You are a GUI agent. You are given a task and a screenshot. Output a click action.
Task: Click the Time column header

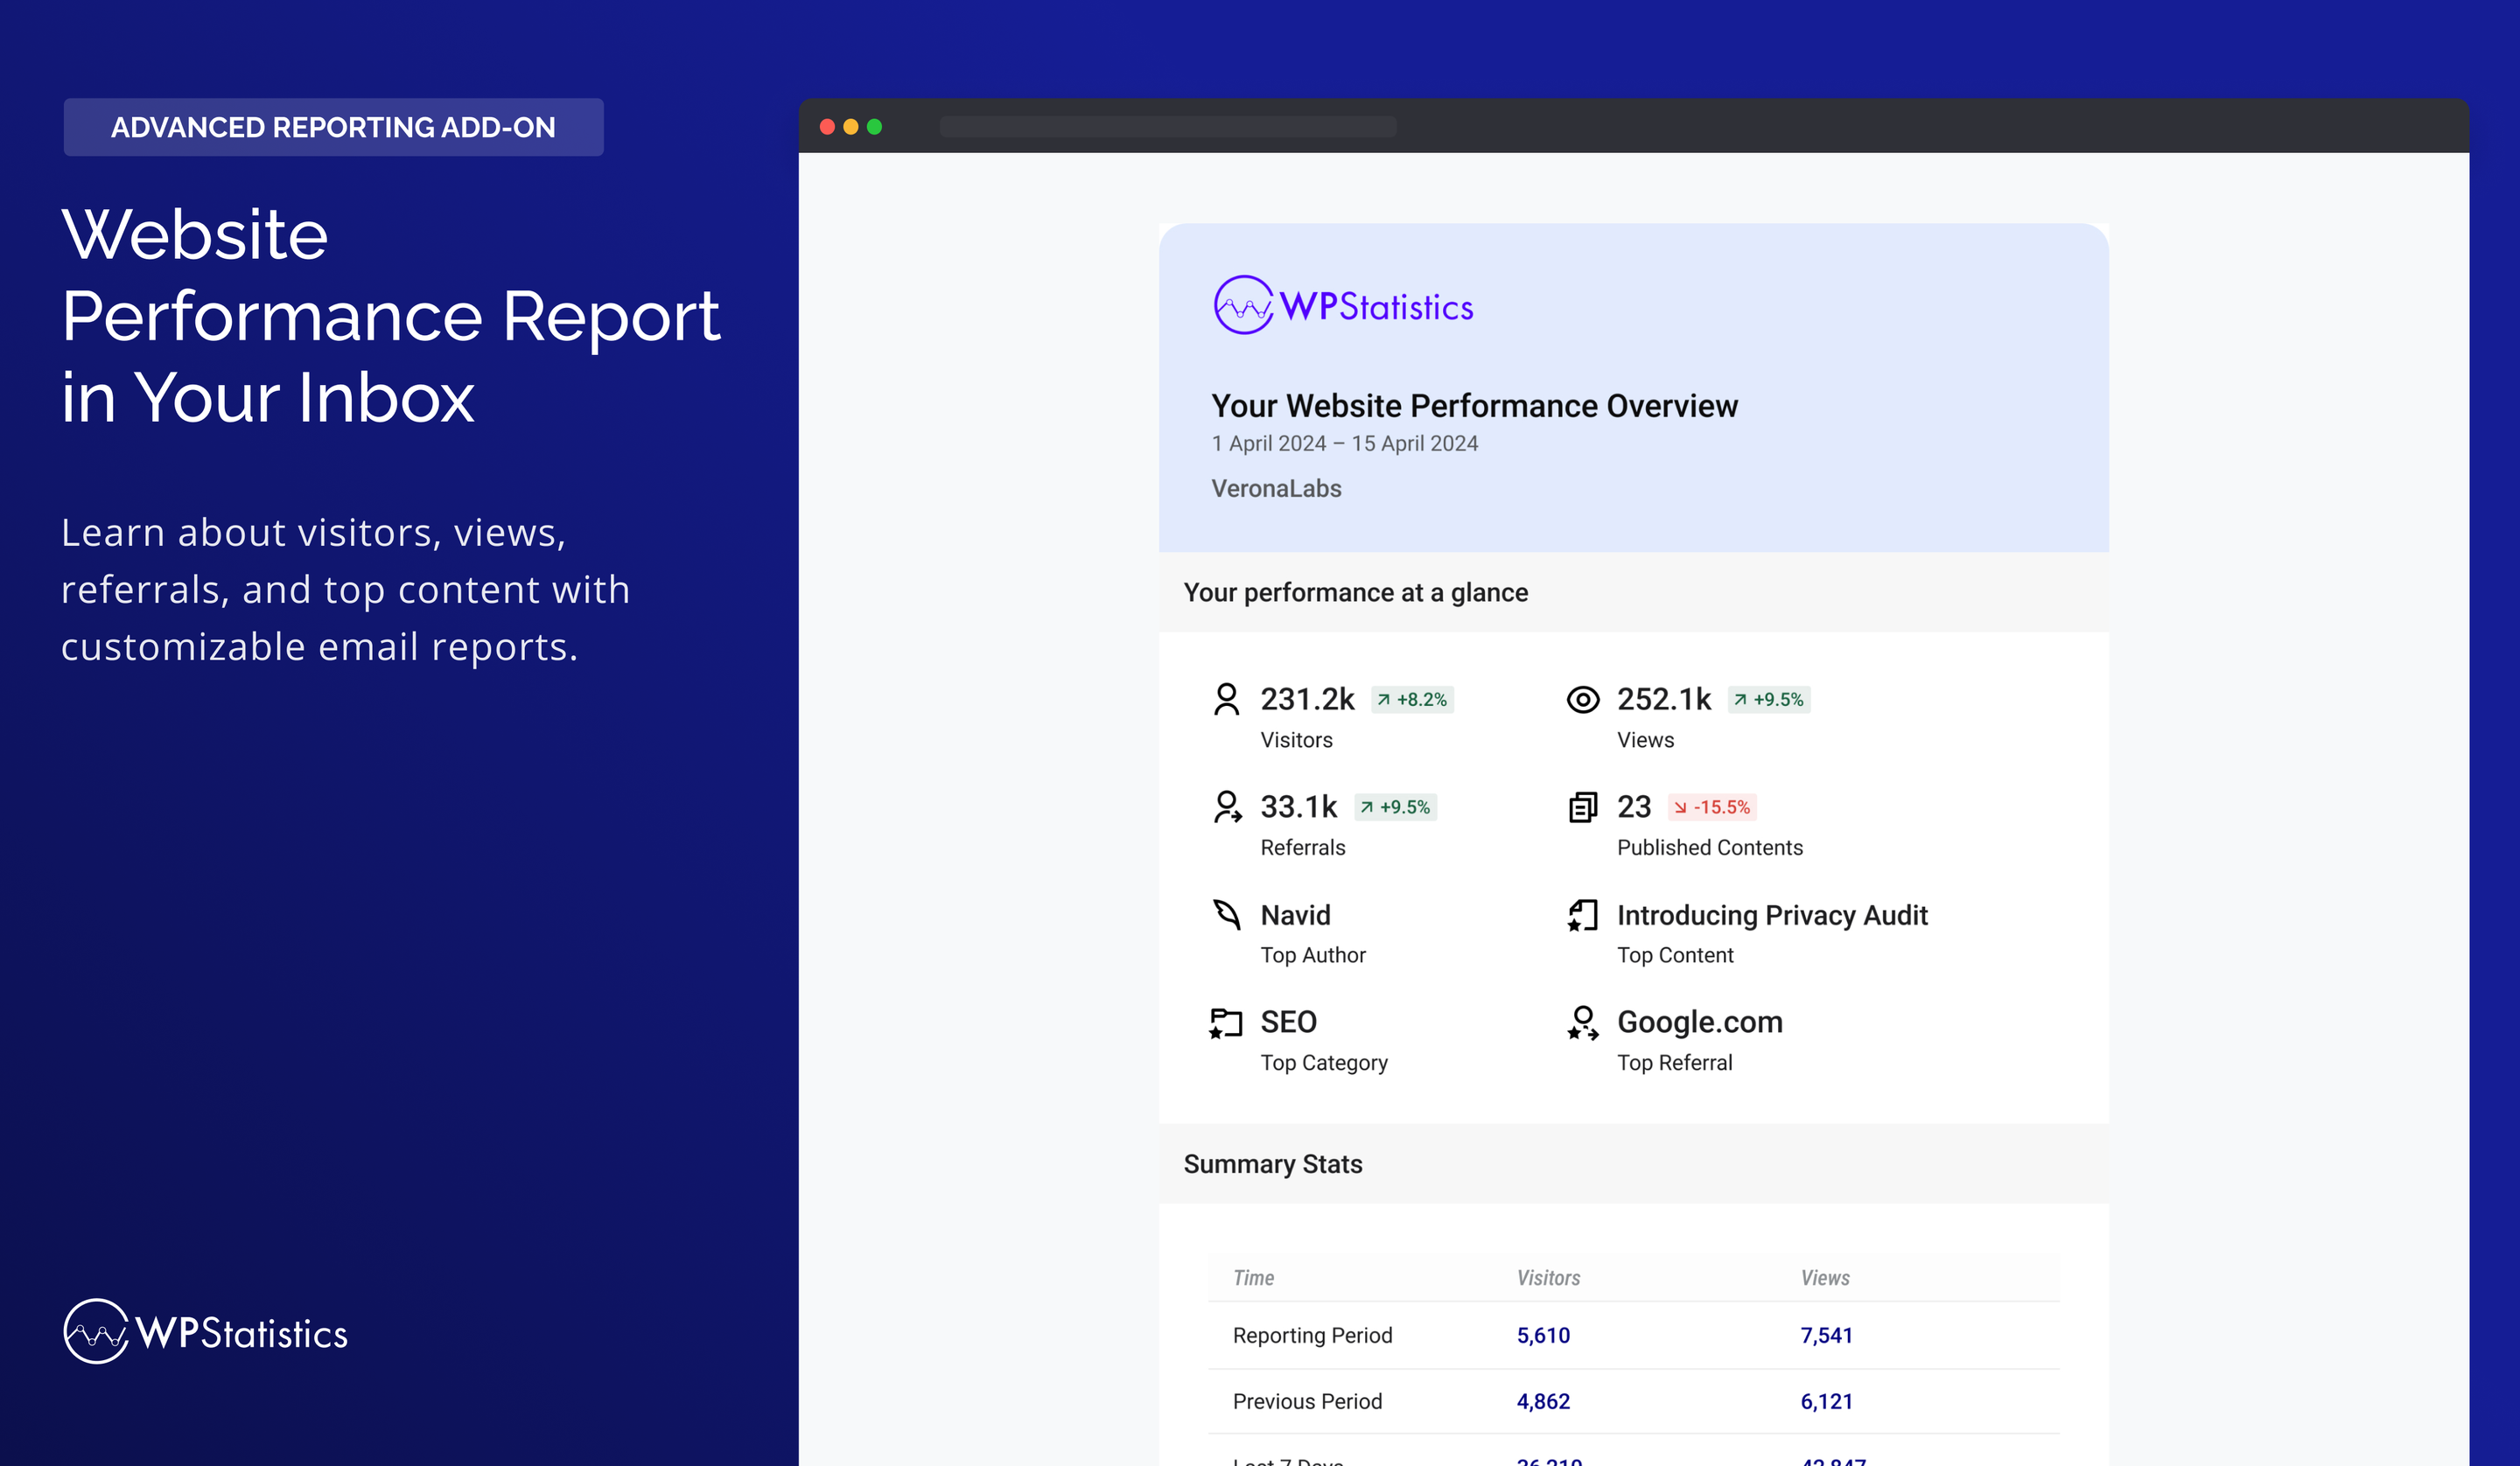click(1253, 1277)
